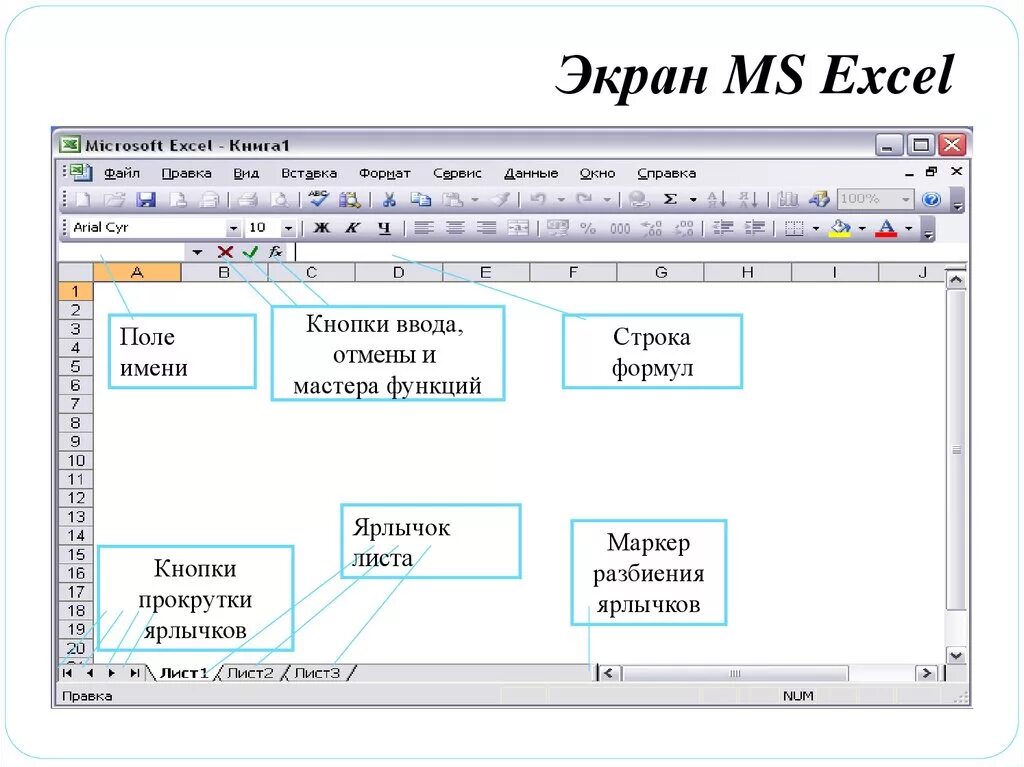Open the function wizard fx button
The width and height of the screenshot is (1024, 767).
[276, 252]
